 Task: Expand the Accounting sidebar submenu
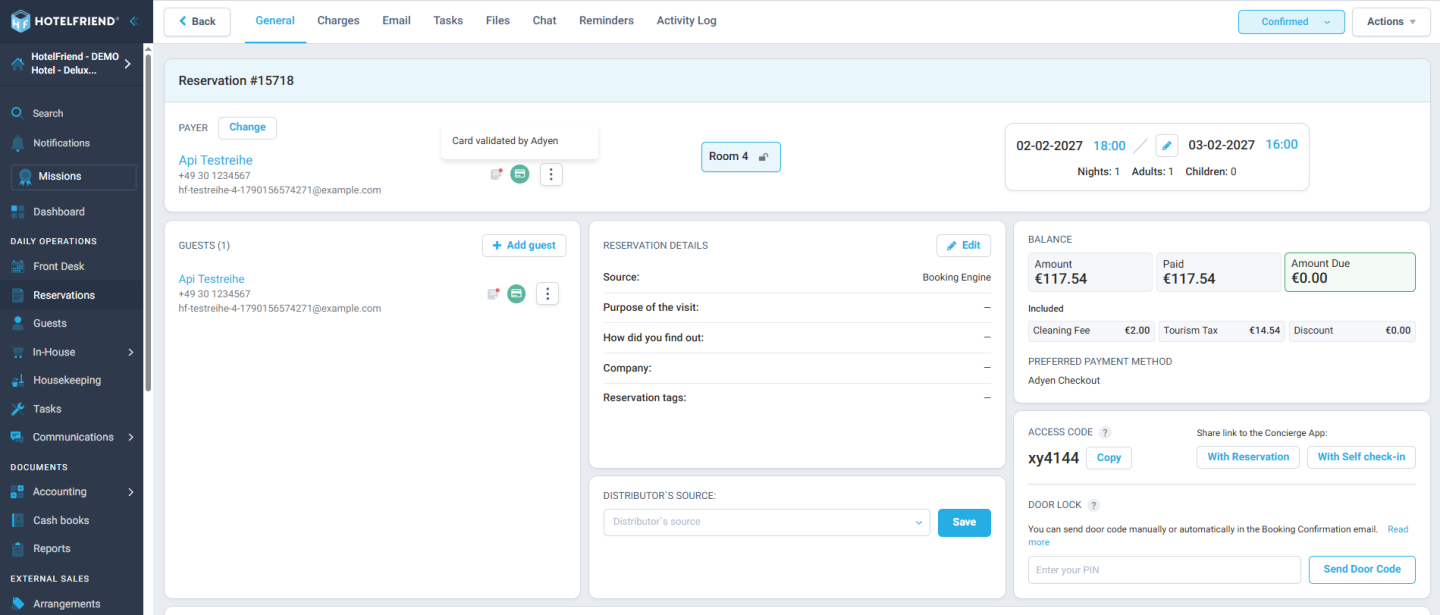tap(130, 492)
